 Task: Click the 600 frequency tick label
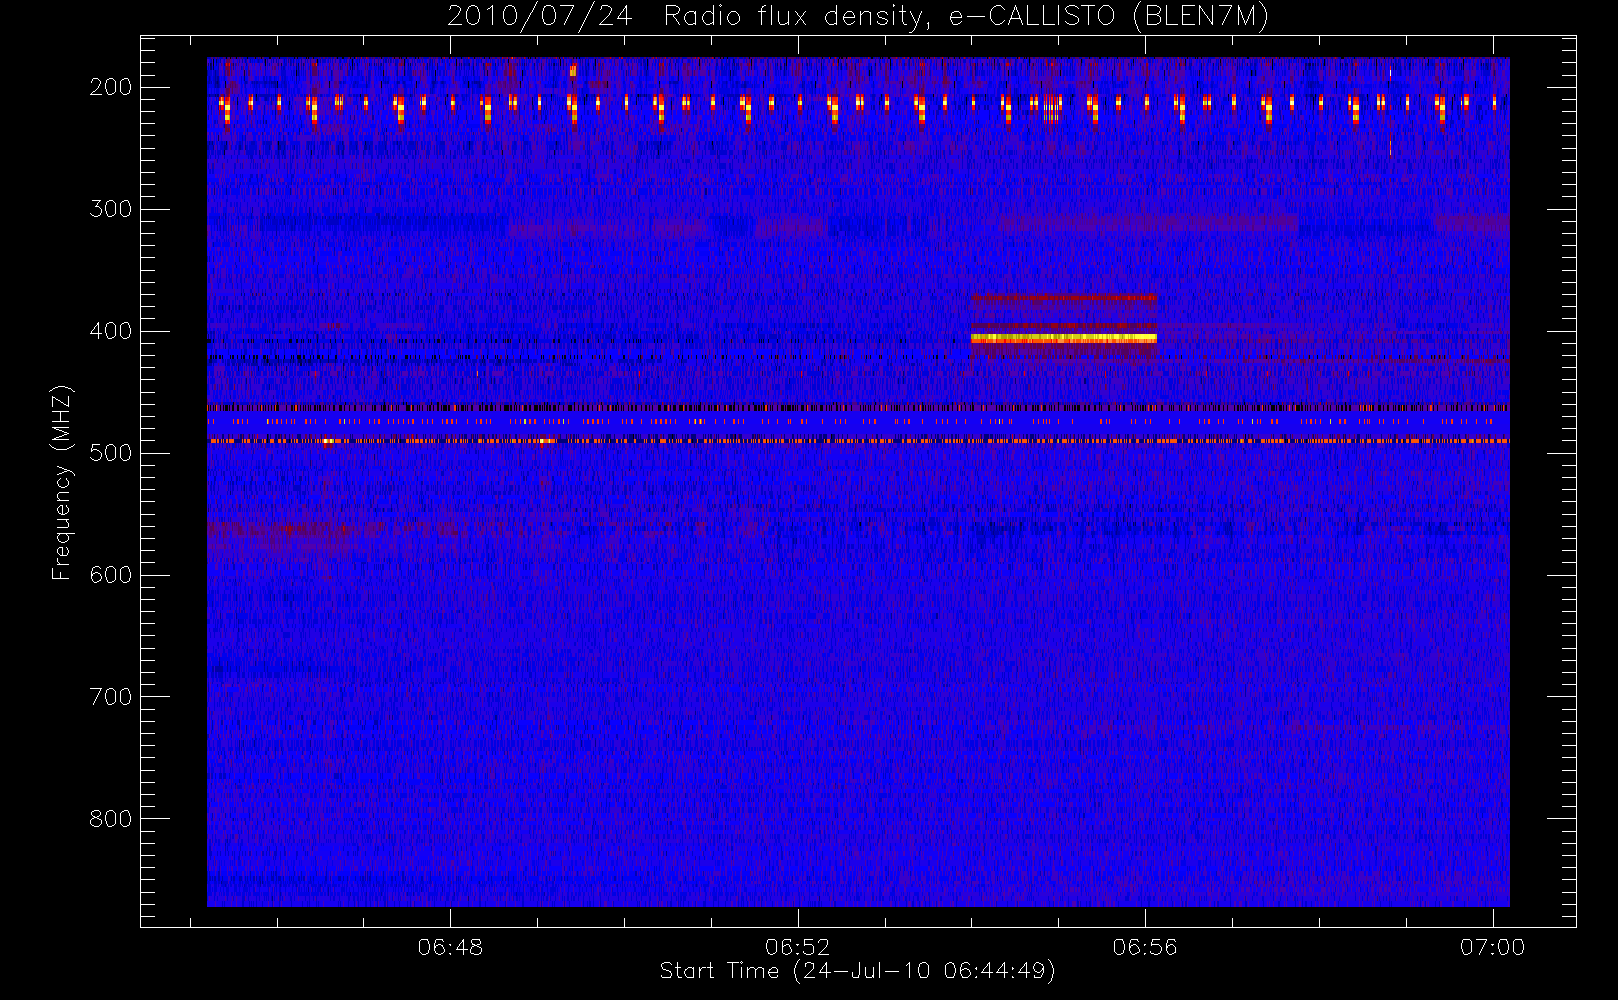[111, 575]
